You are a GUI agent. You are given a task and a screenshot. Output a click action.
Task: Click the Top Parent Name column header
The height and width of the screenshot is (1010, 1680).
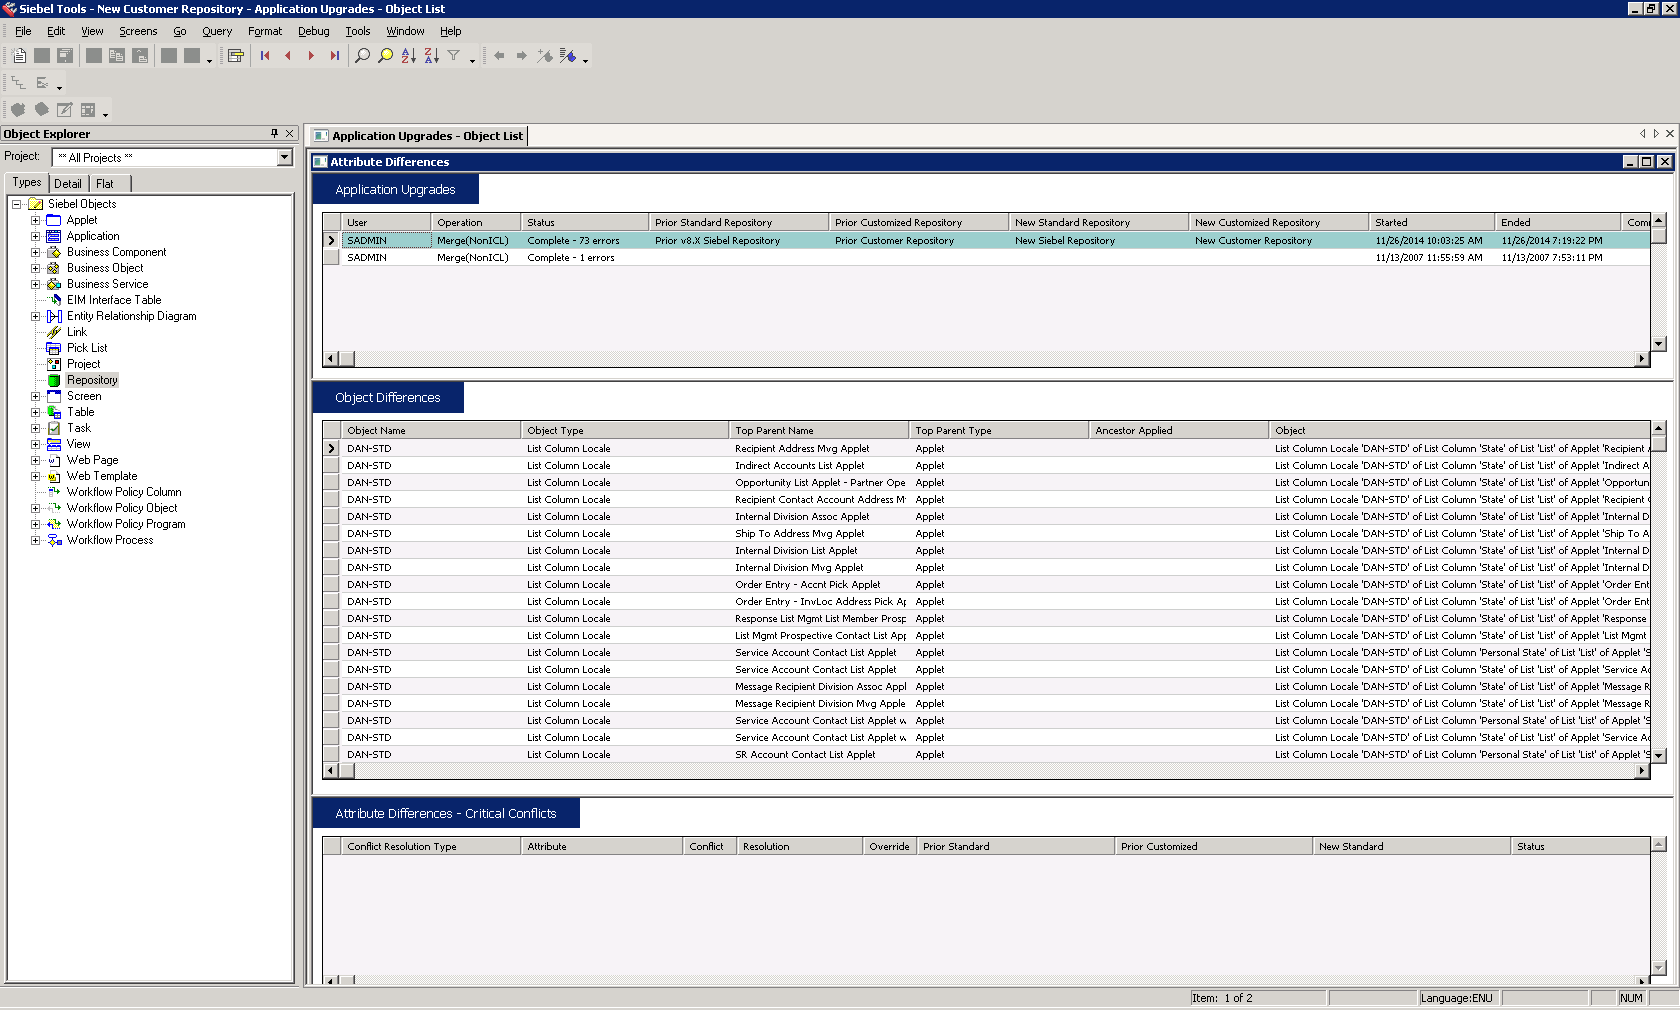pos(819,430)
